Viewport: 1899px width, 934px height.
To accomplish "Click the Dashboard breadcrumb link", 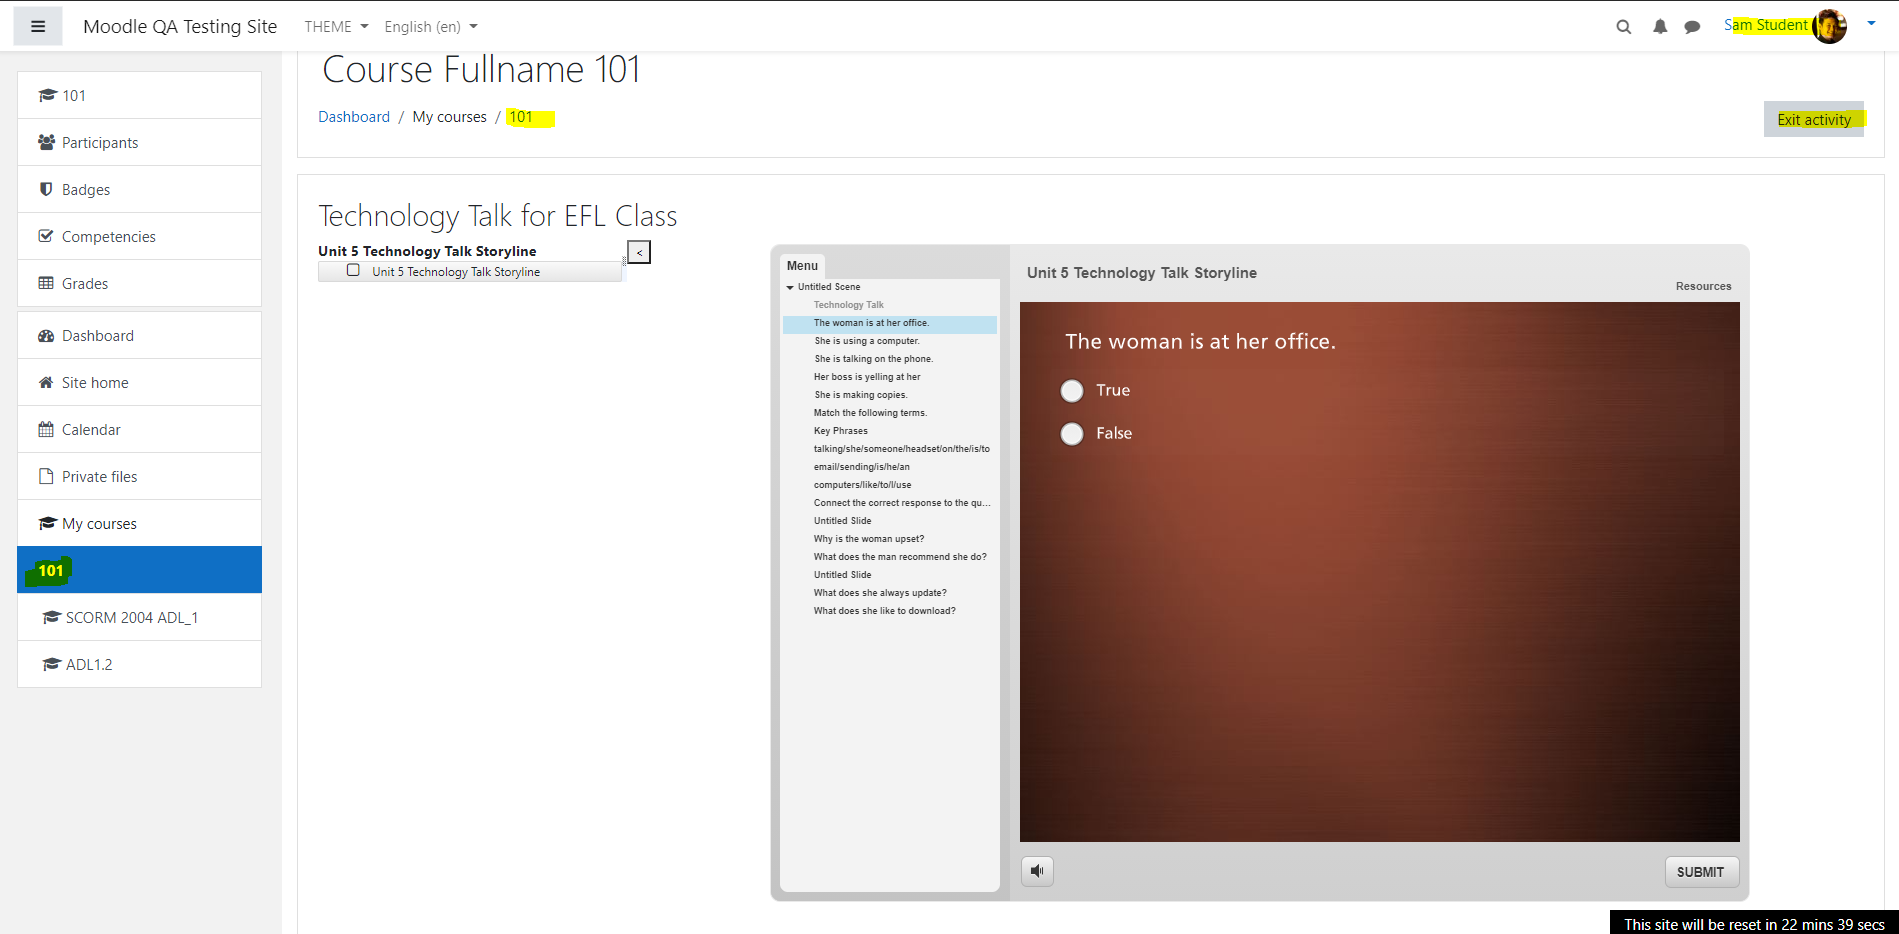I will (354, 117).
